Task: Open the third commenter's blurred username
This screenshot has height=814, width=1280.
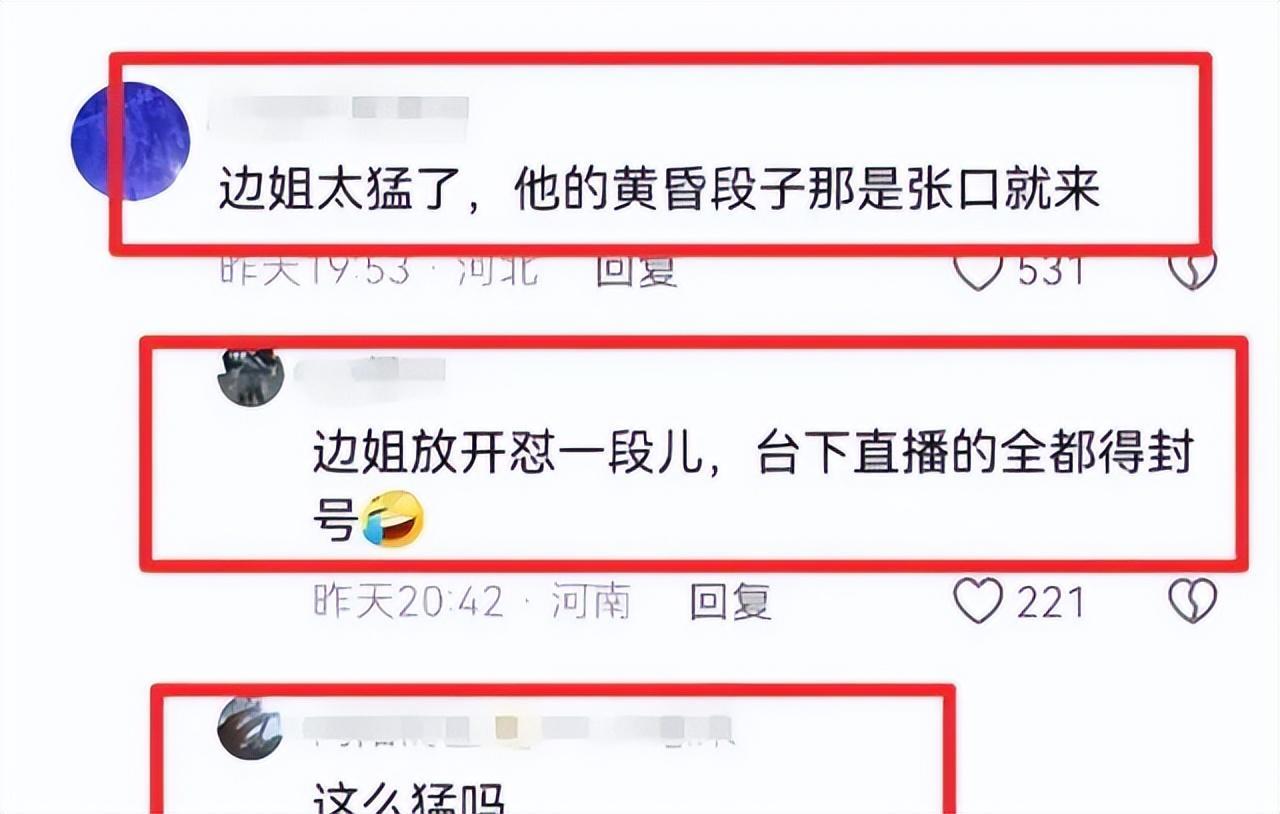Action: (x=518, y=732)
